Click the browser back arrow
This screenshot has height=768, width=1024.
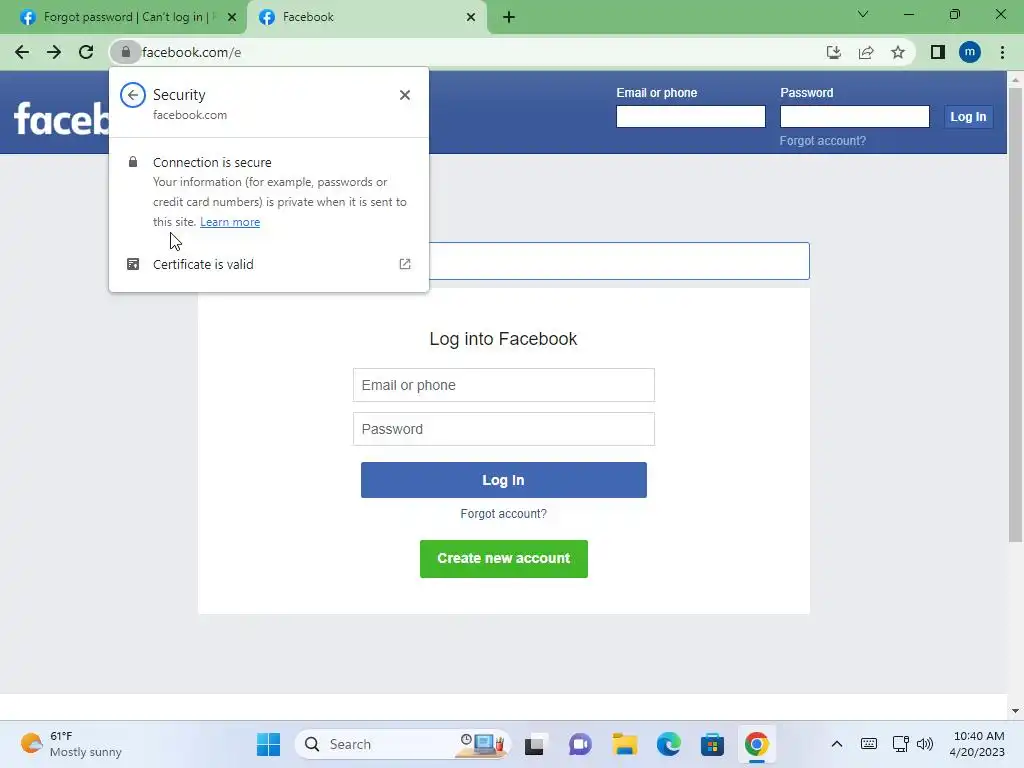point(22,52)
